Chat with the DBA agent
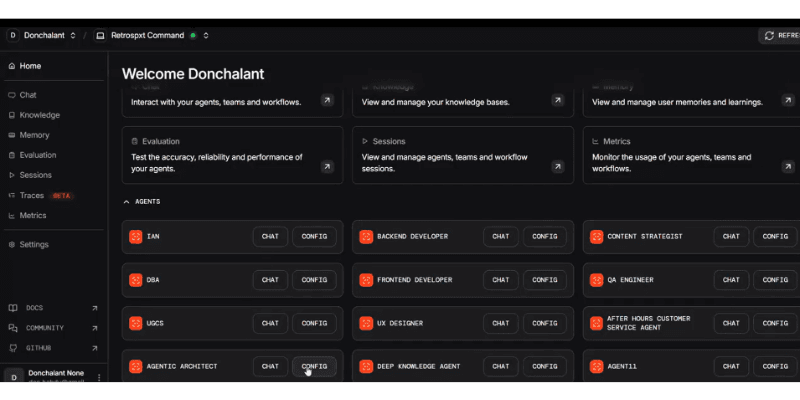The image size is (800, 400). pos(270,280)
